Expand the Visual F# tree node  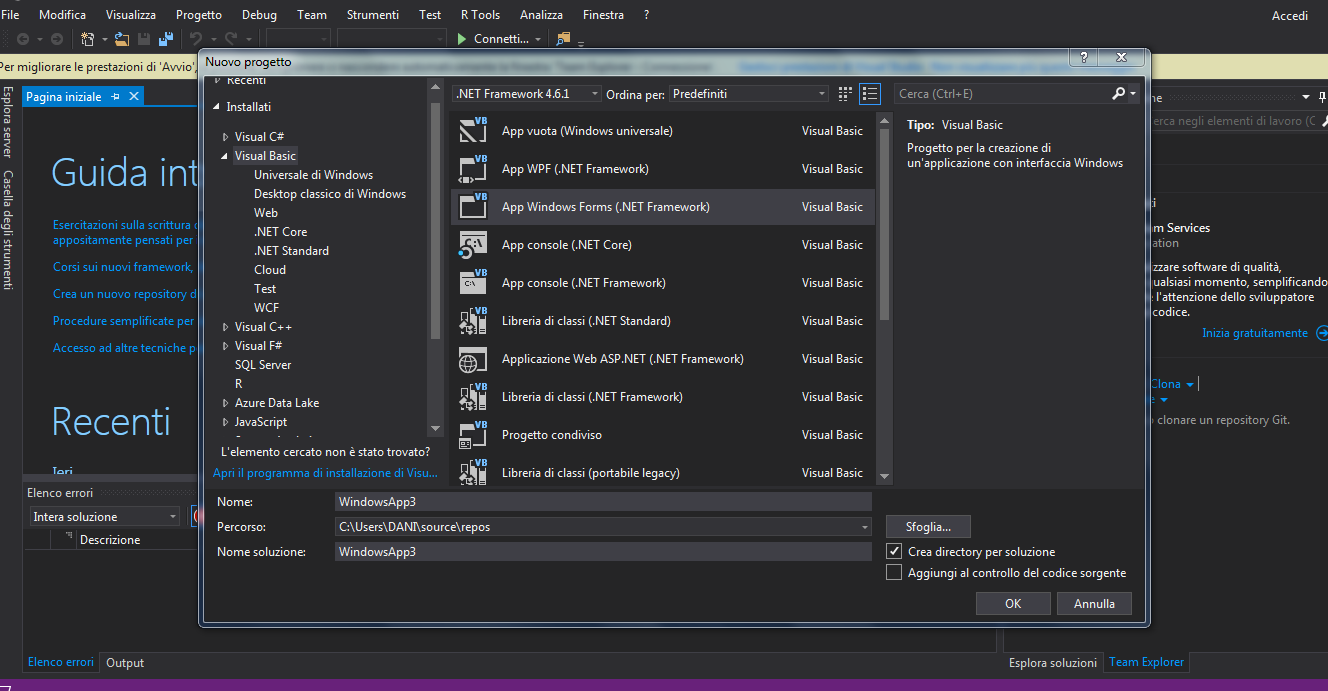point(225,346)
